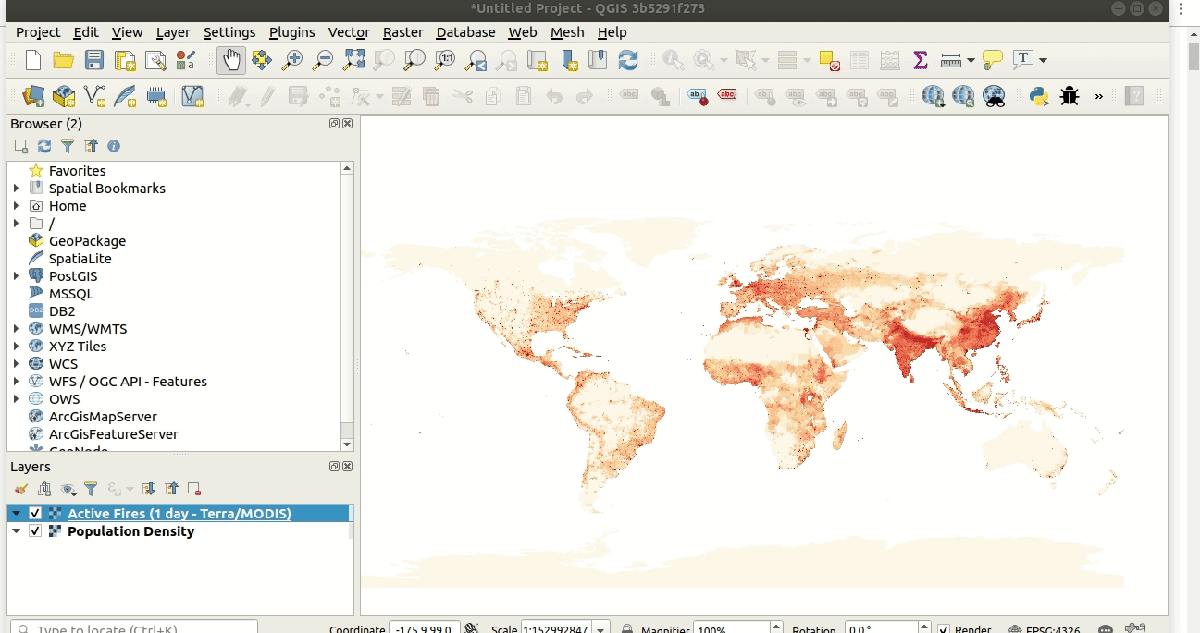Screen dimensions: 1200x633
Task: Click the Scale input field
Action: click(x=556, y=629)
